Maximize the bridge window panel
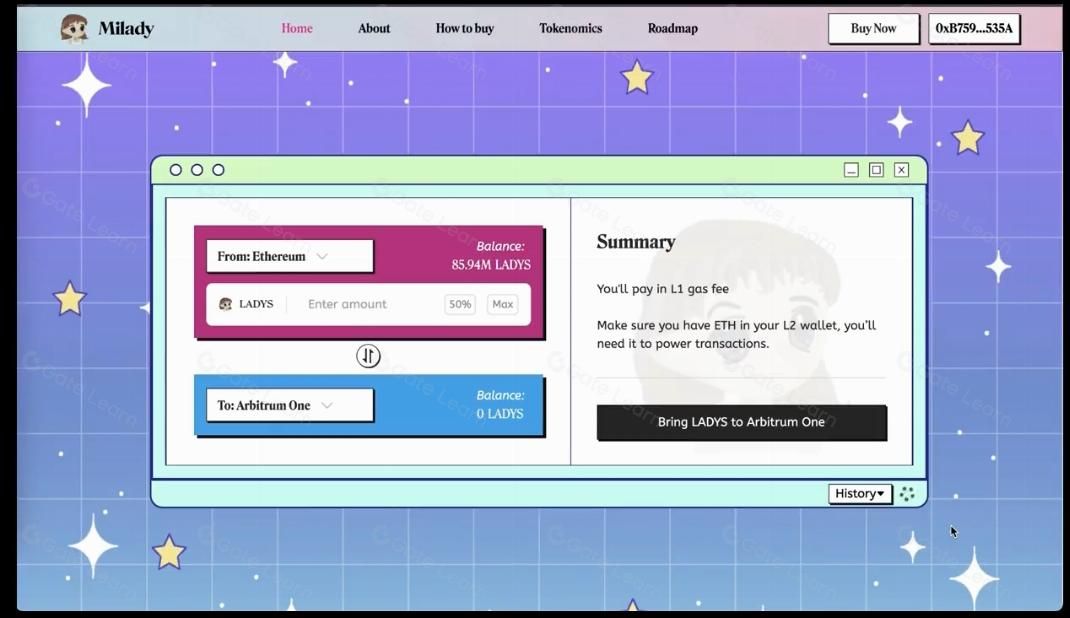This screenshot has height=618, width=1070. (x=876, y=170)
